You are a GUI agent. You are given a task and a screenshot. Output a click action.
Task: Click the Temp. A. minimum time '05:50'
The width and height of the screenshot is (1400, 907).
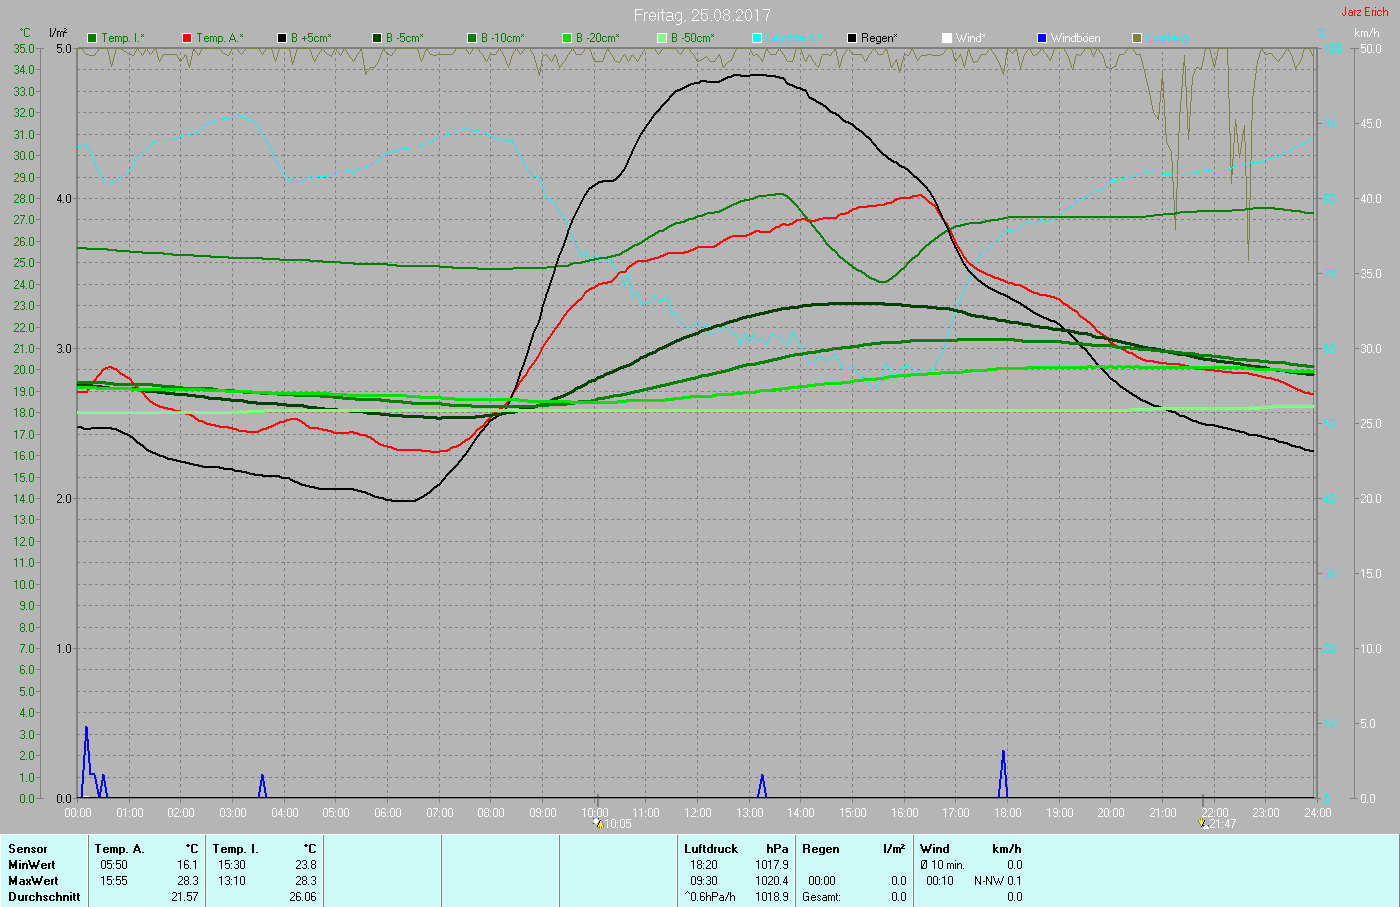click(114, 865)
